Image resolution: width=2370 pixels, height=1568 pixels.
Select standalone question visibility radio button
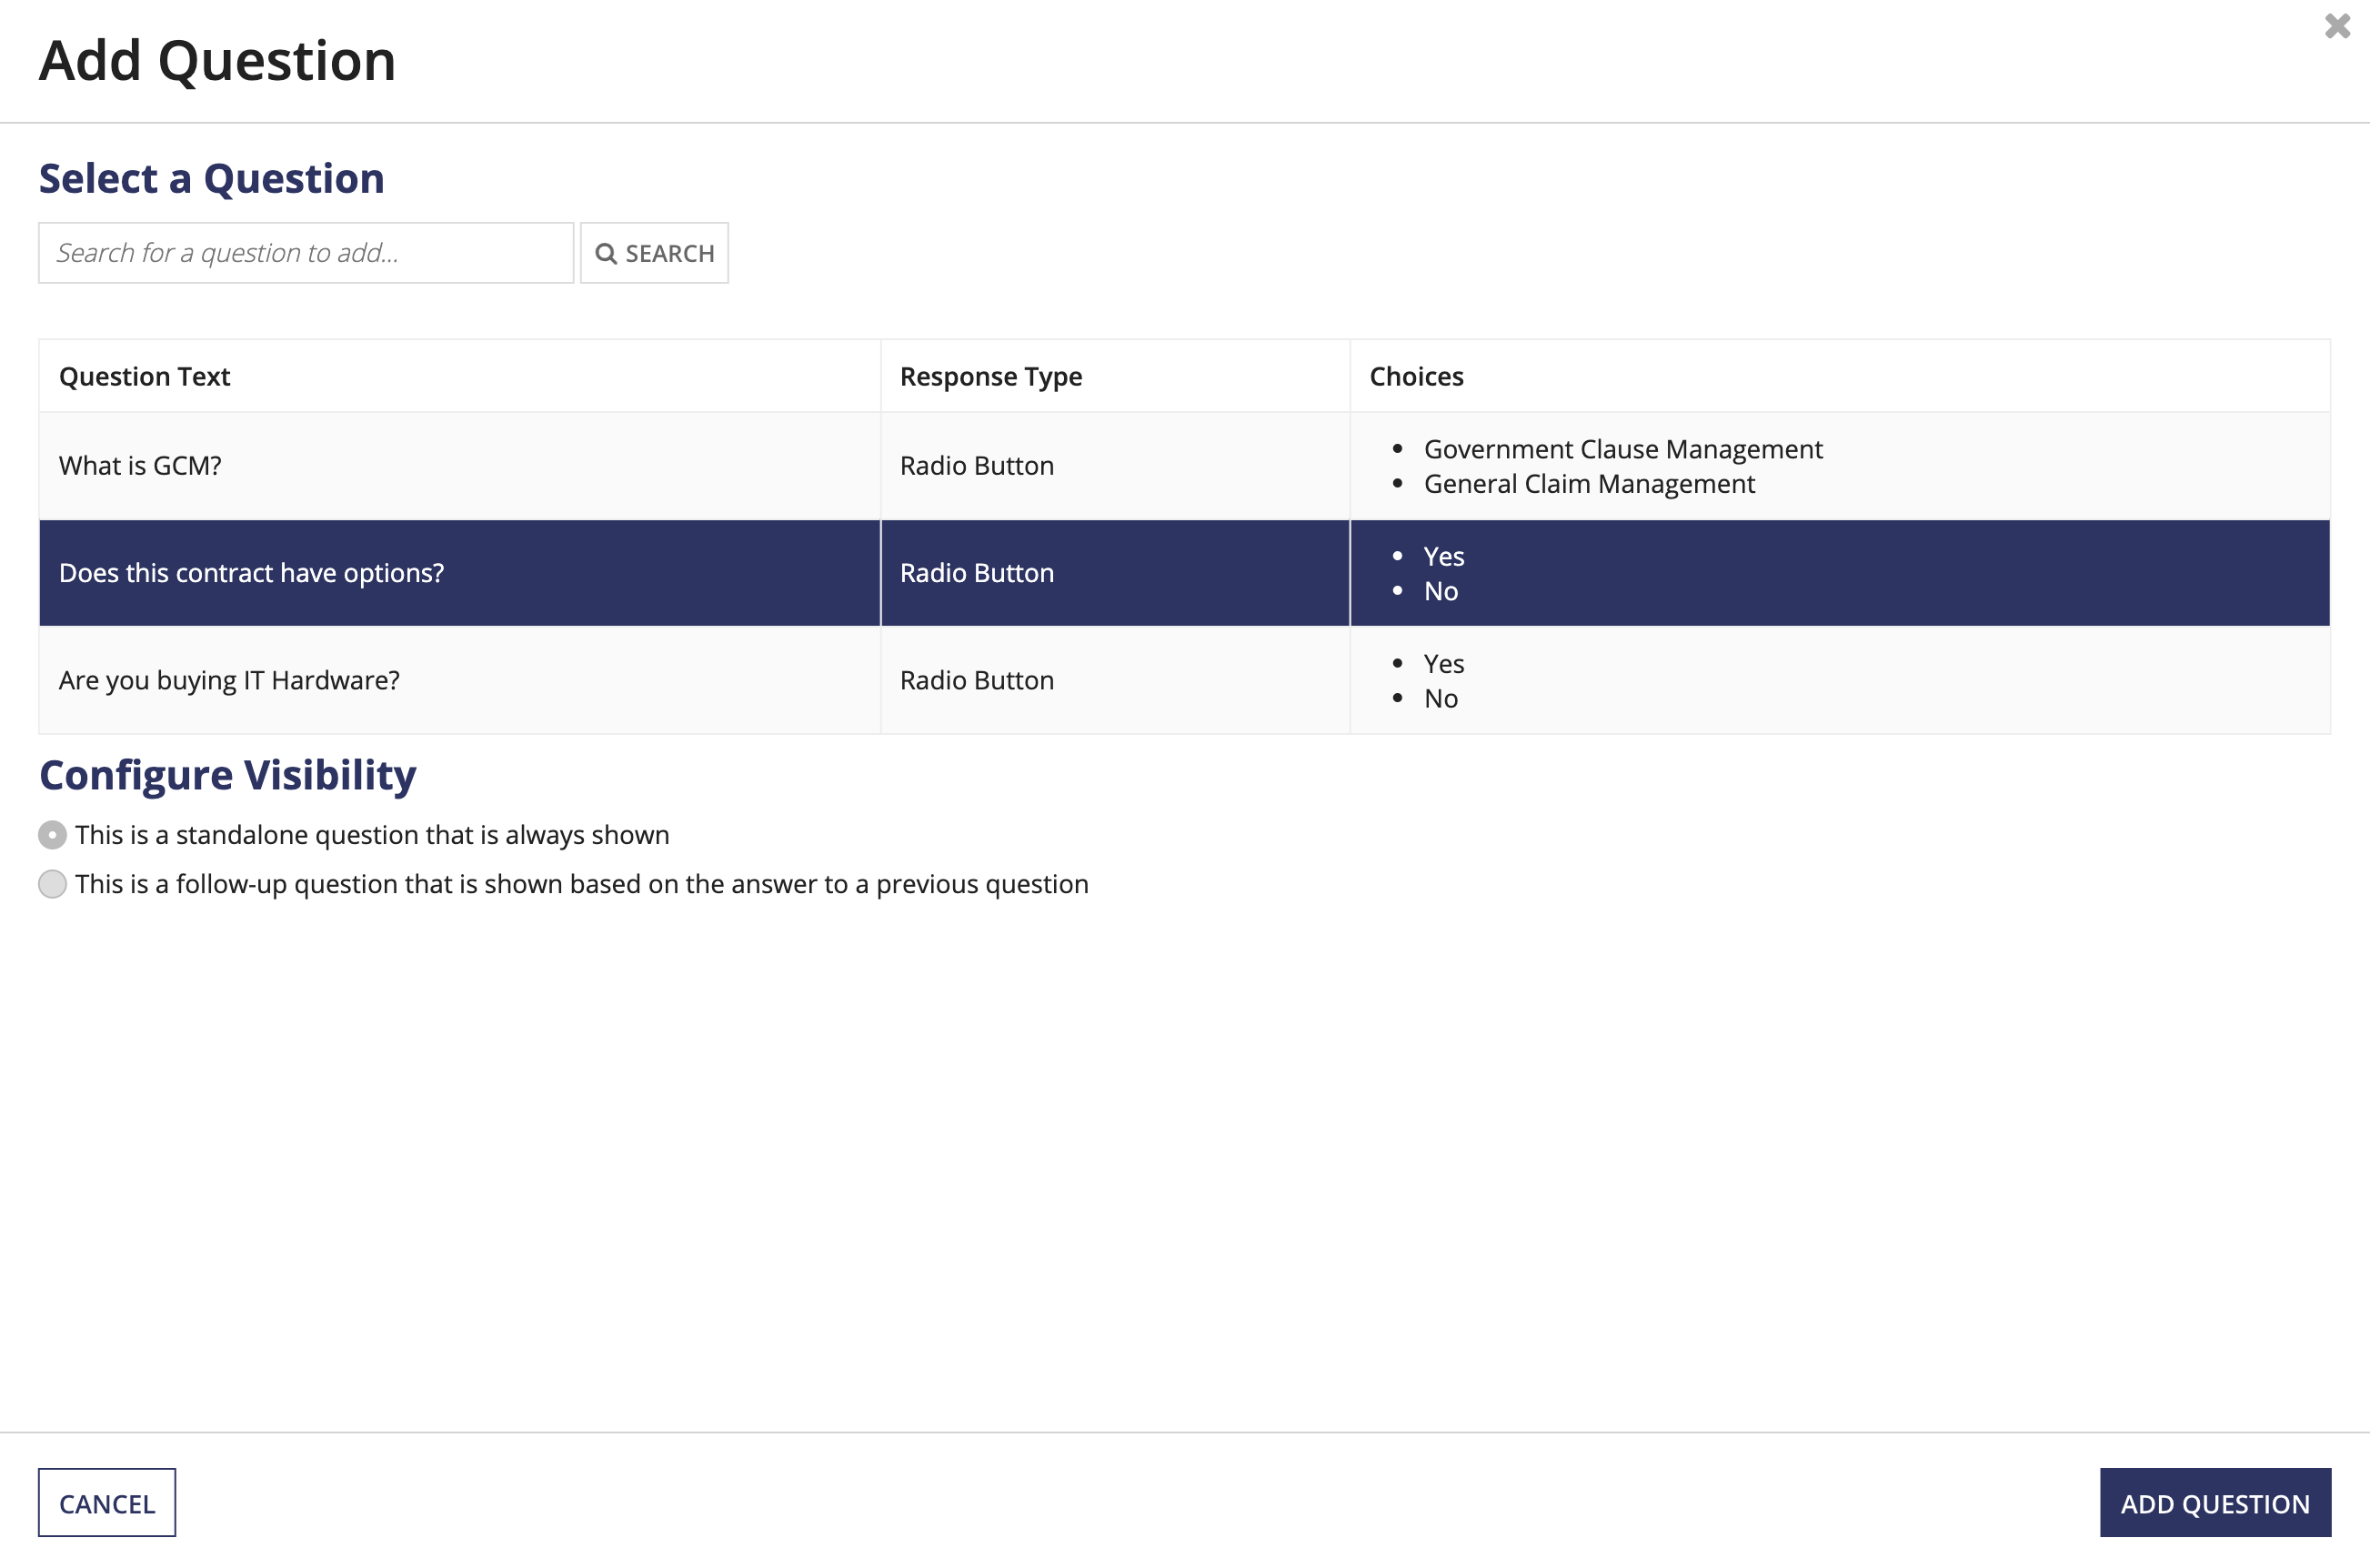coord(51,835)
